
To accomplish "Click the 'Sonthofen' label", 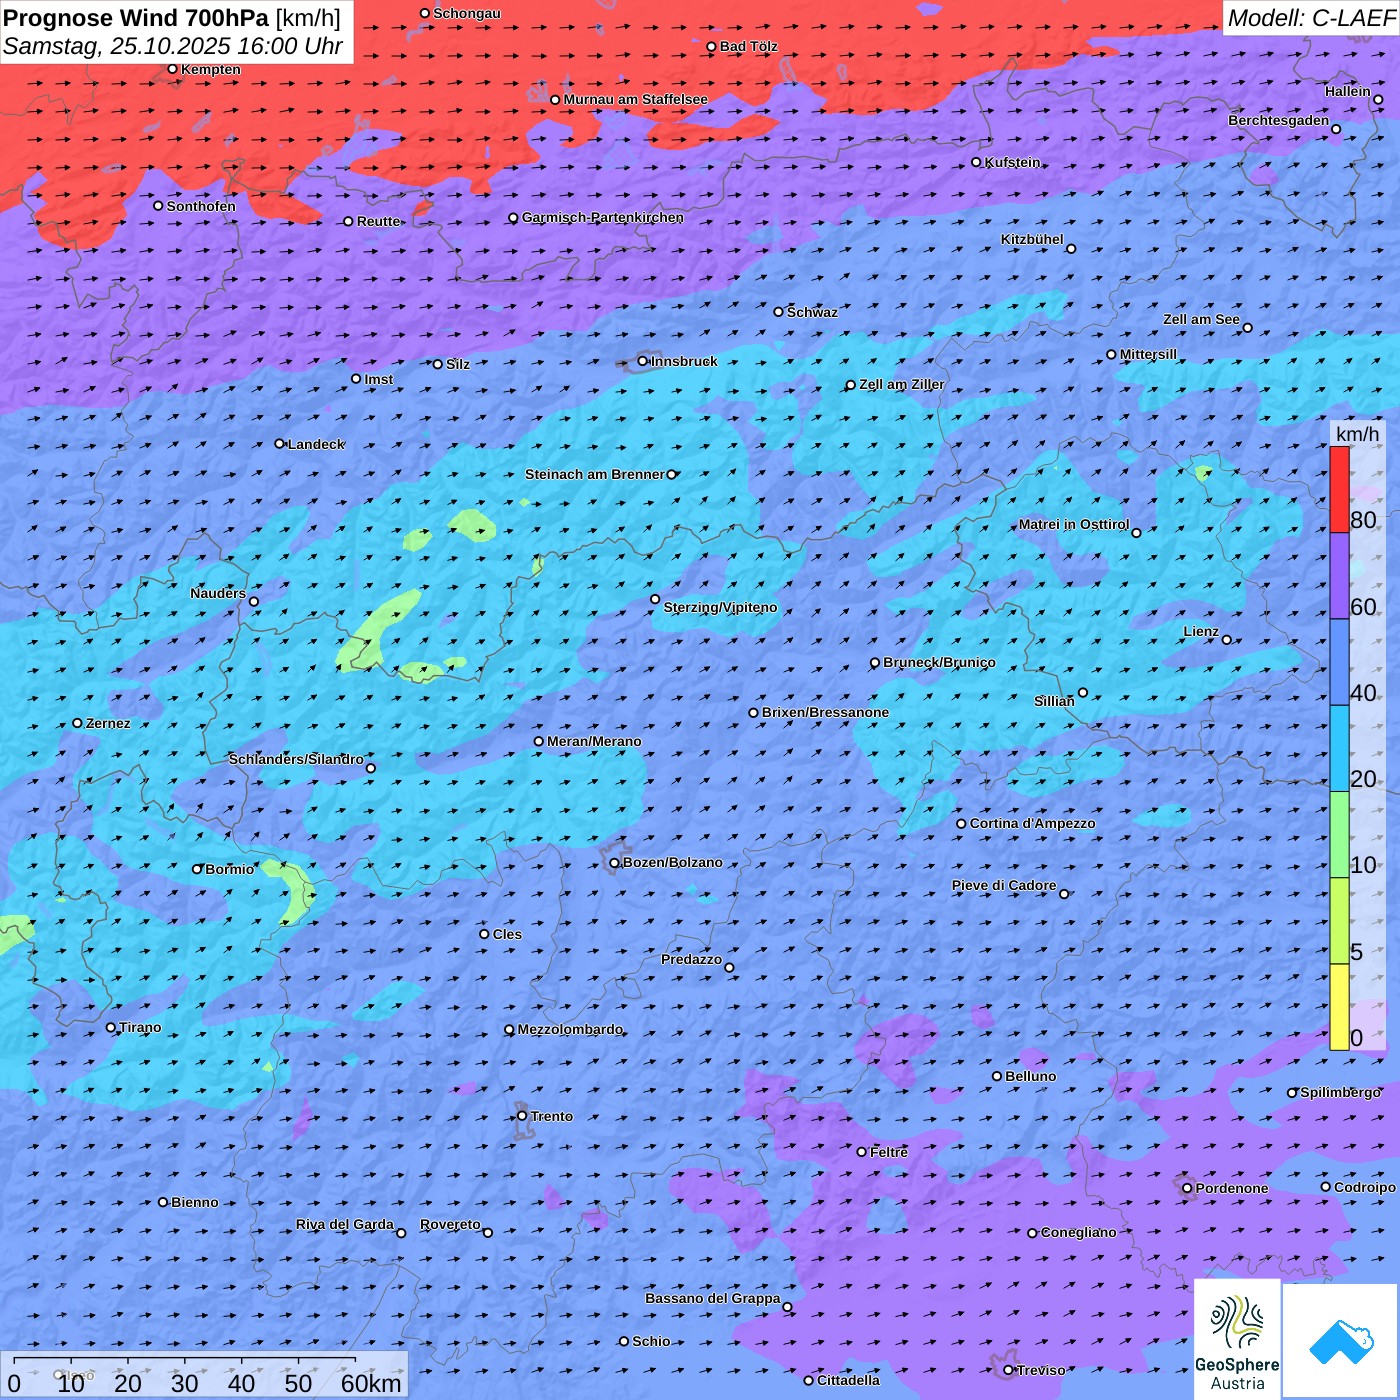I will (201, 206).
